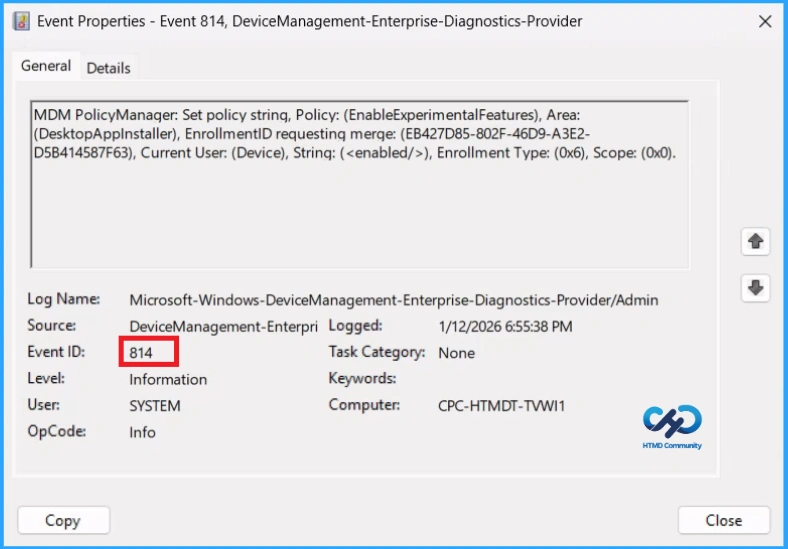Switch to the Details tab
The height and width of the screenshot is (549, 788).
tap(108, 68)
